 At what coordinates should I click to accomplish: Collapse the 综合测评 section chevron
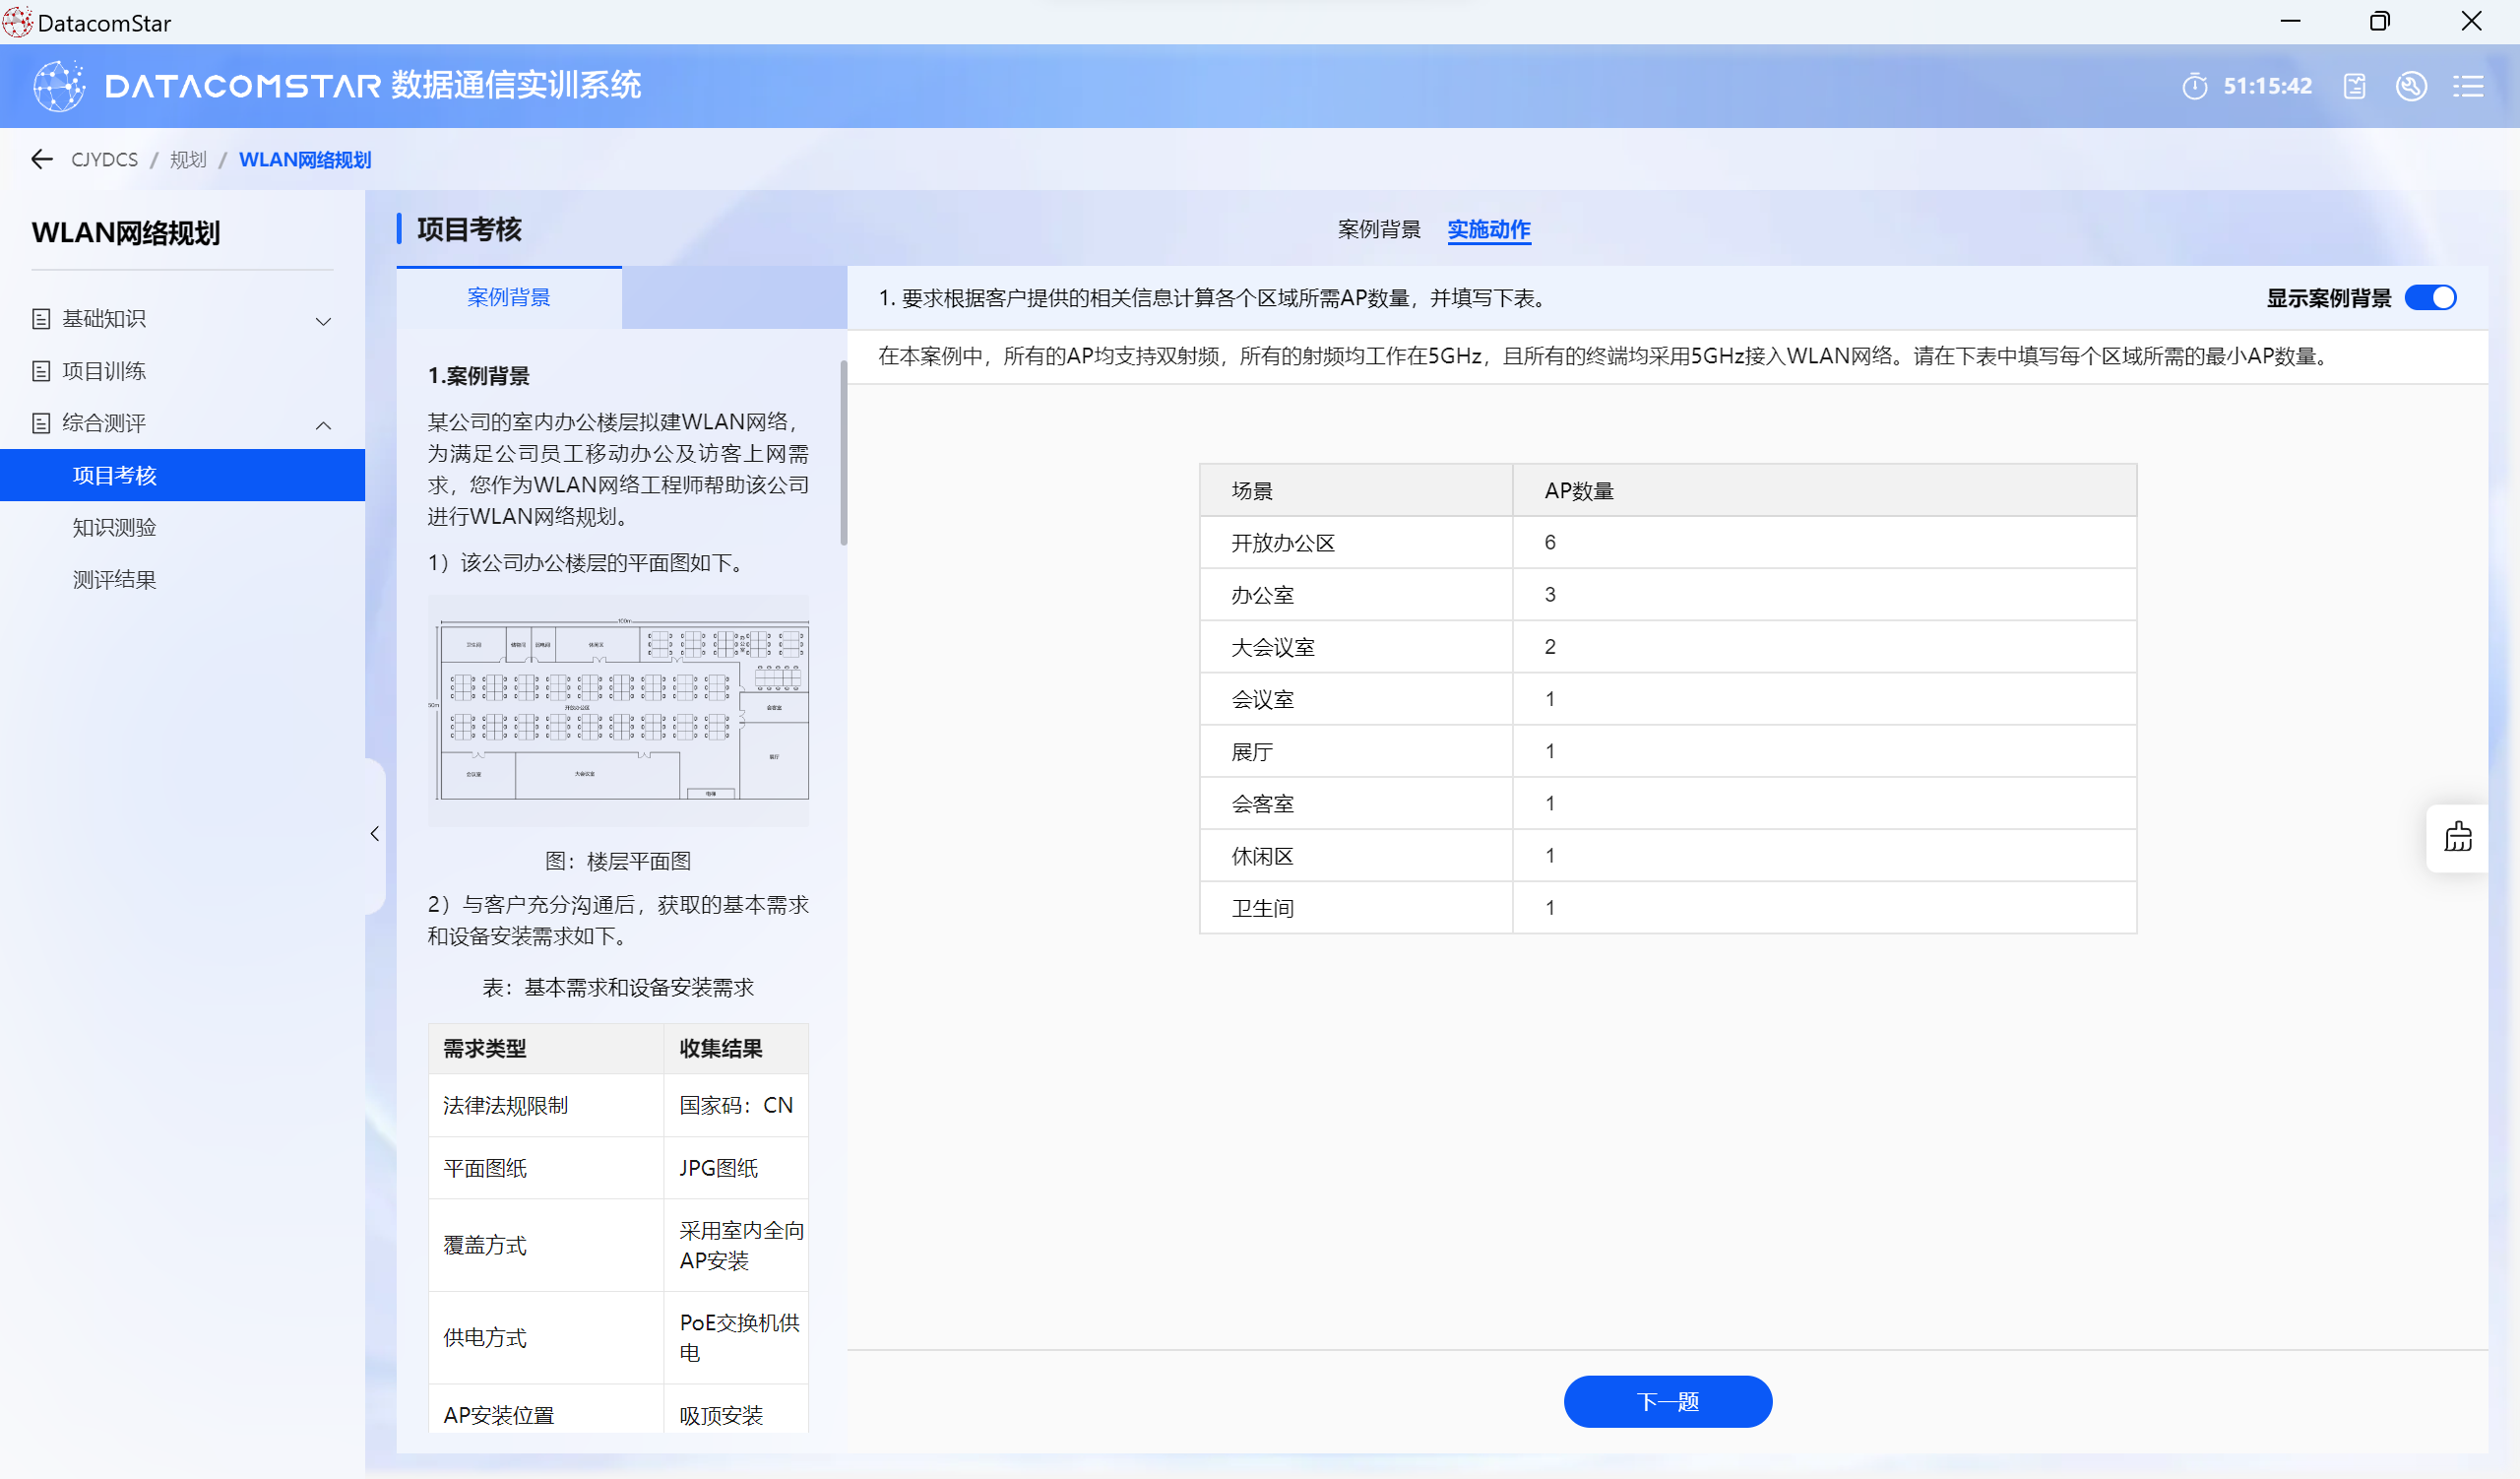coord(323,425)
